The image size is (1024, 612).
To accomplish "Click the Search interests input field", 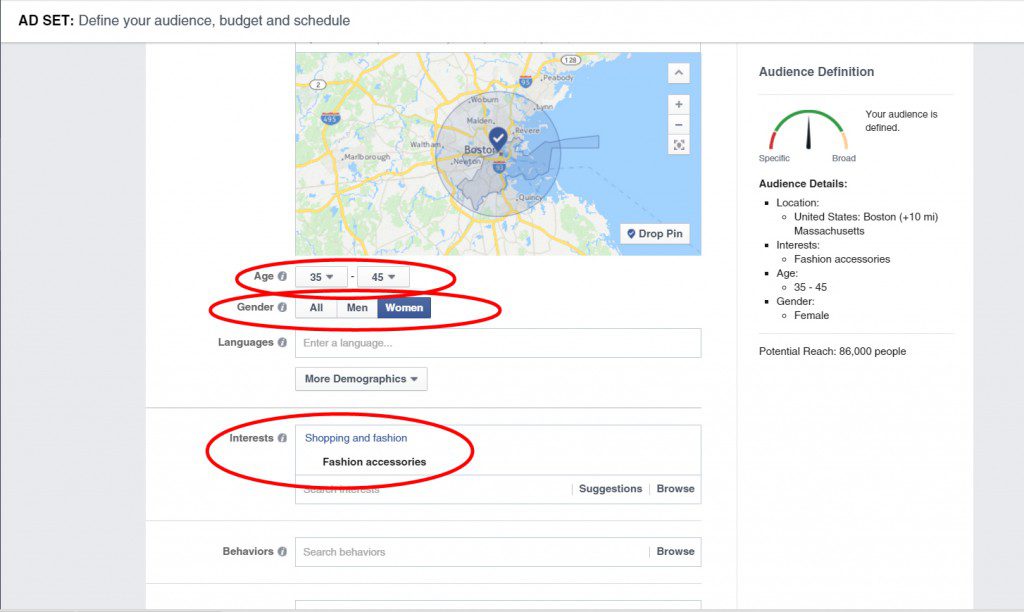I will coord(433,489).
